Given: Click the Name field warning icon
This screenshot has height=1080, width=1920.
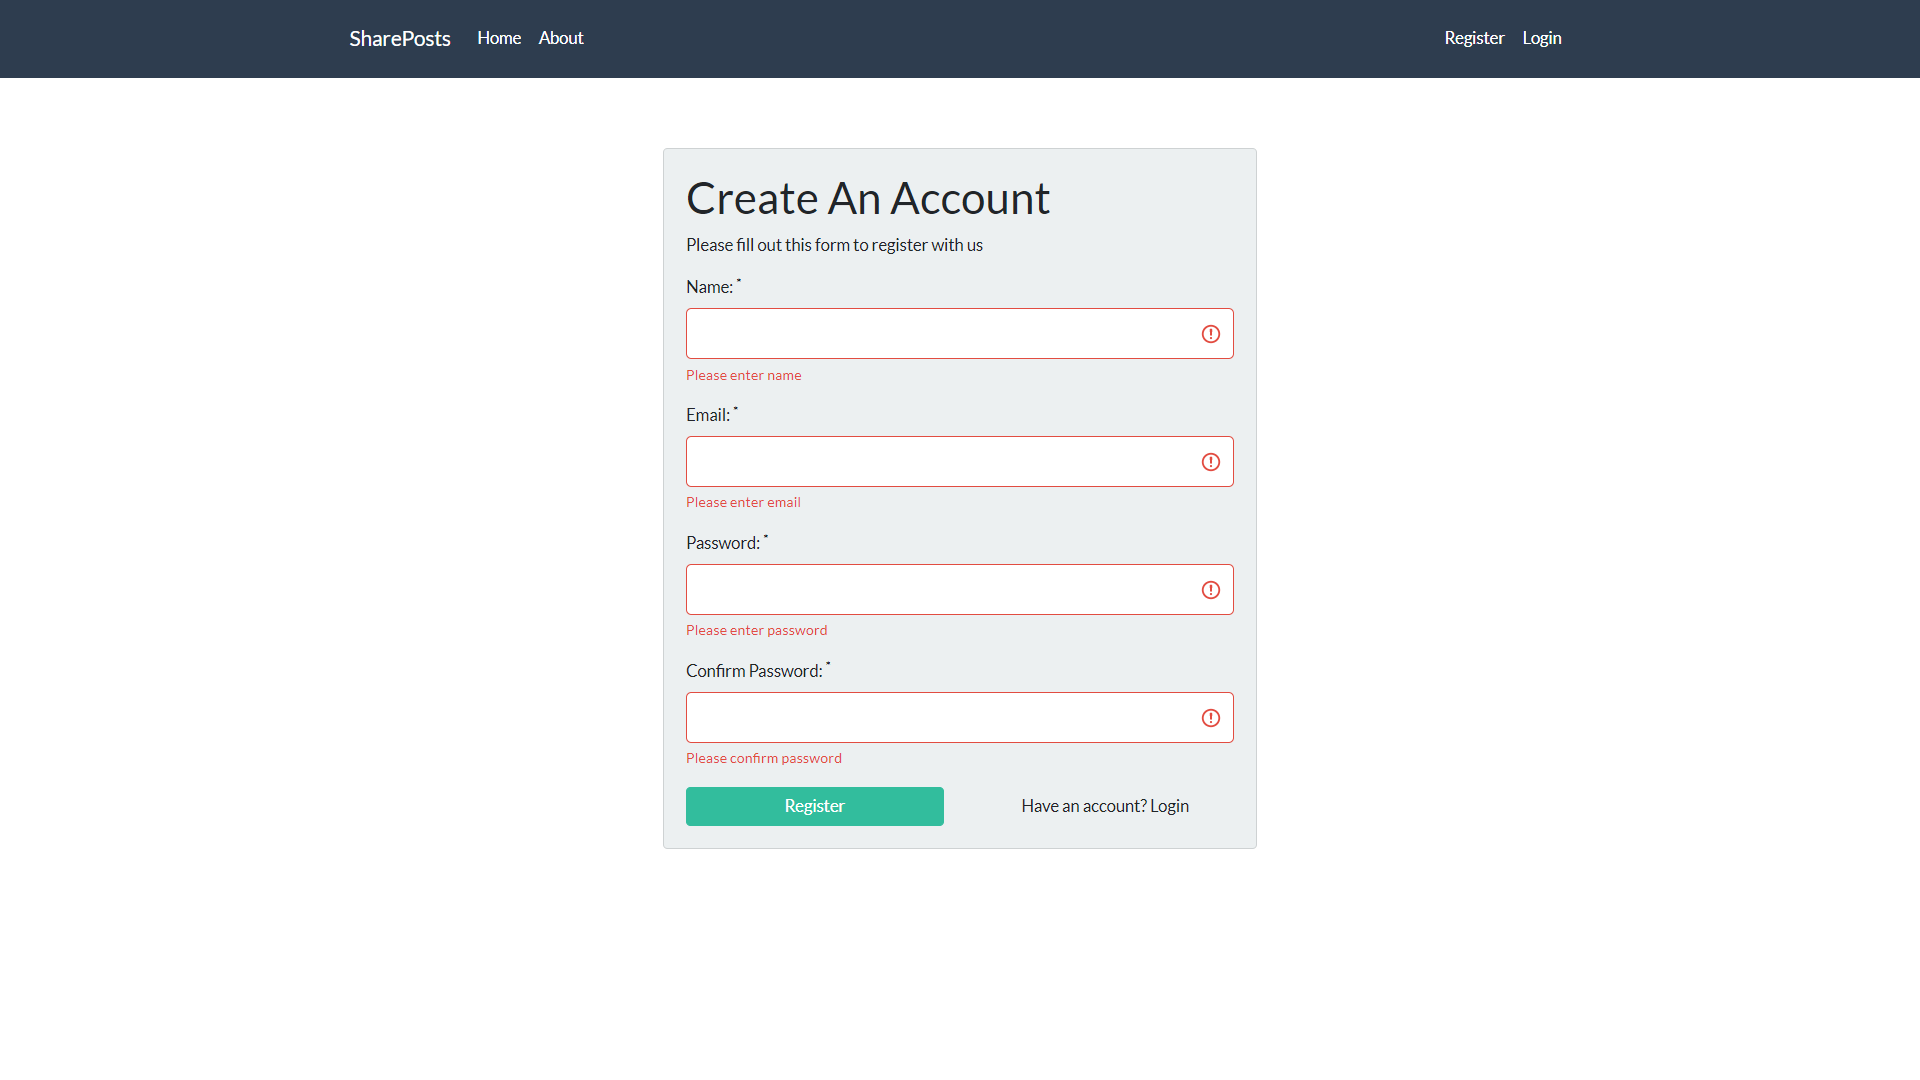Looking at the screenshot, I should point(1211,334).
